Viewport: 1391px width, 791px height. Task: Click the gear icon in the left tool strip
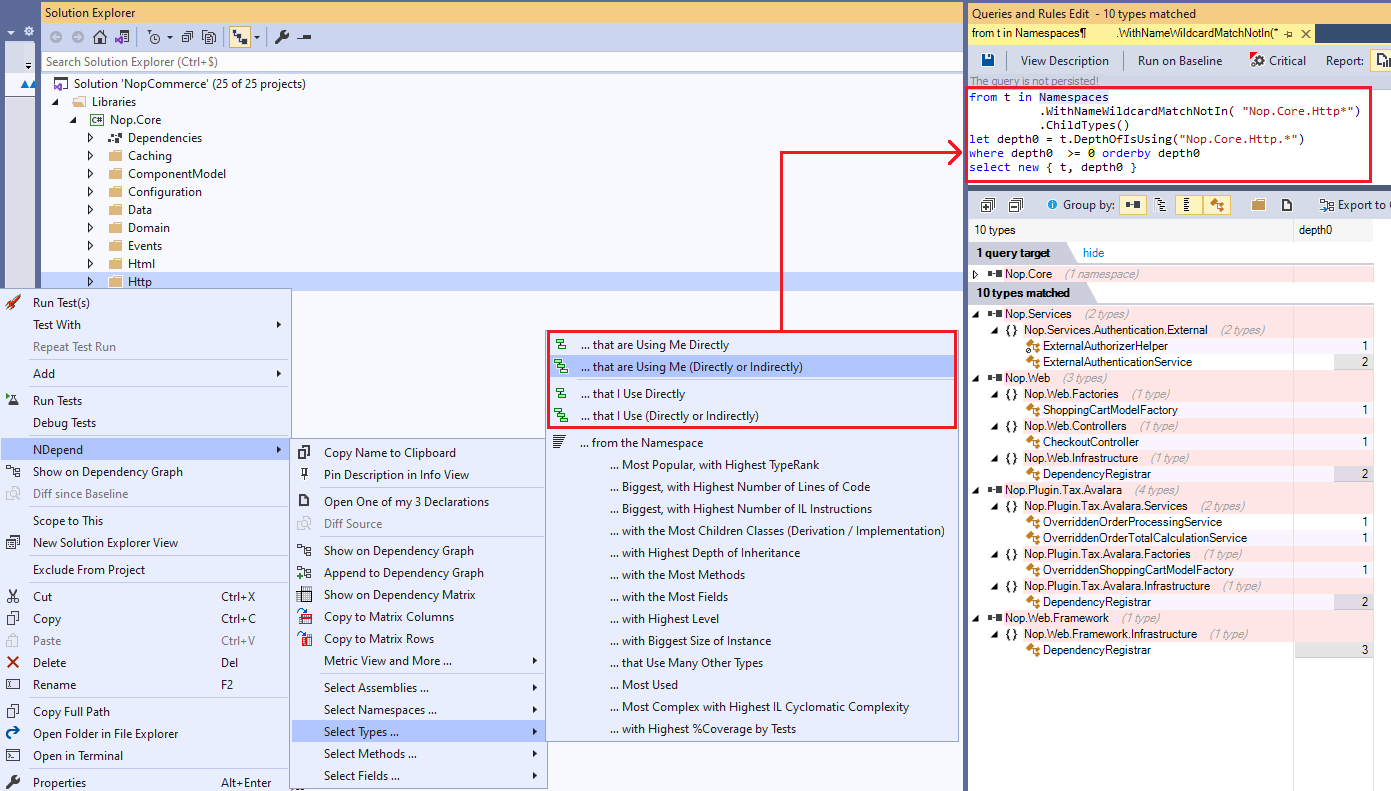[29, 32]
